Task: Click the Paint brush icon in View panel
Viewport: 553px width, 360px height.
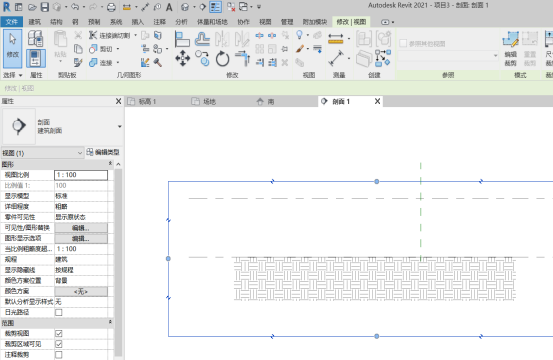Action: pos(300,49)
